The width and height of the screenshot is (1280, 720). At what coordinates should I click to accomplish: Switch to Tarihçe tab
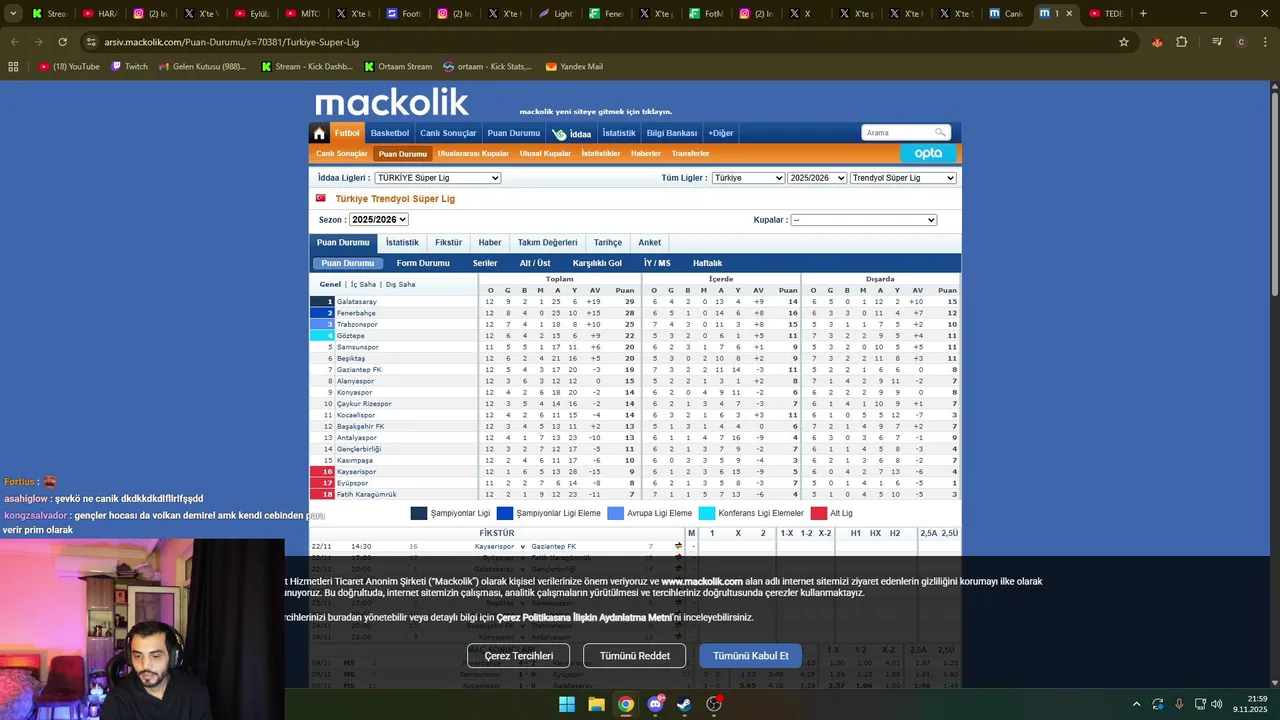point(608,242)
